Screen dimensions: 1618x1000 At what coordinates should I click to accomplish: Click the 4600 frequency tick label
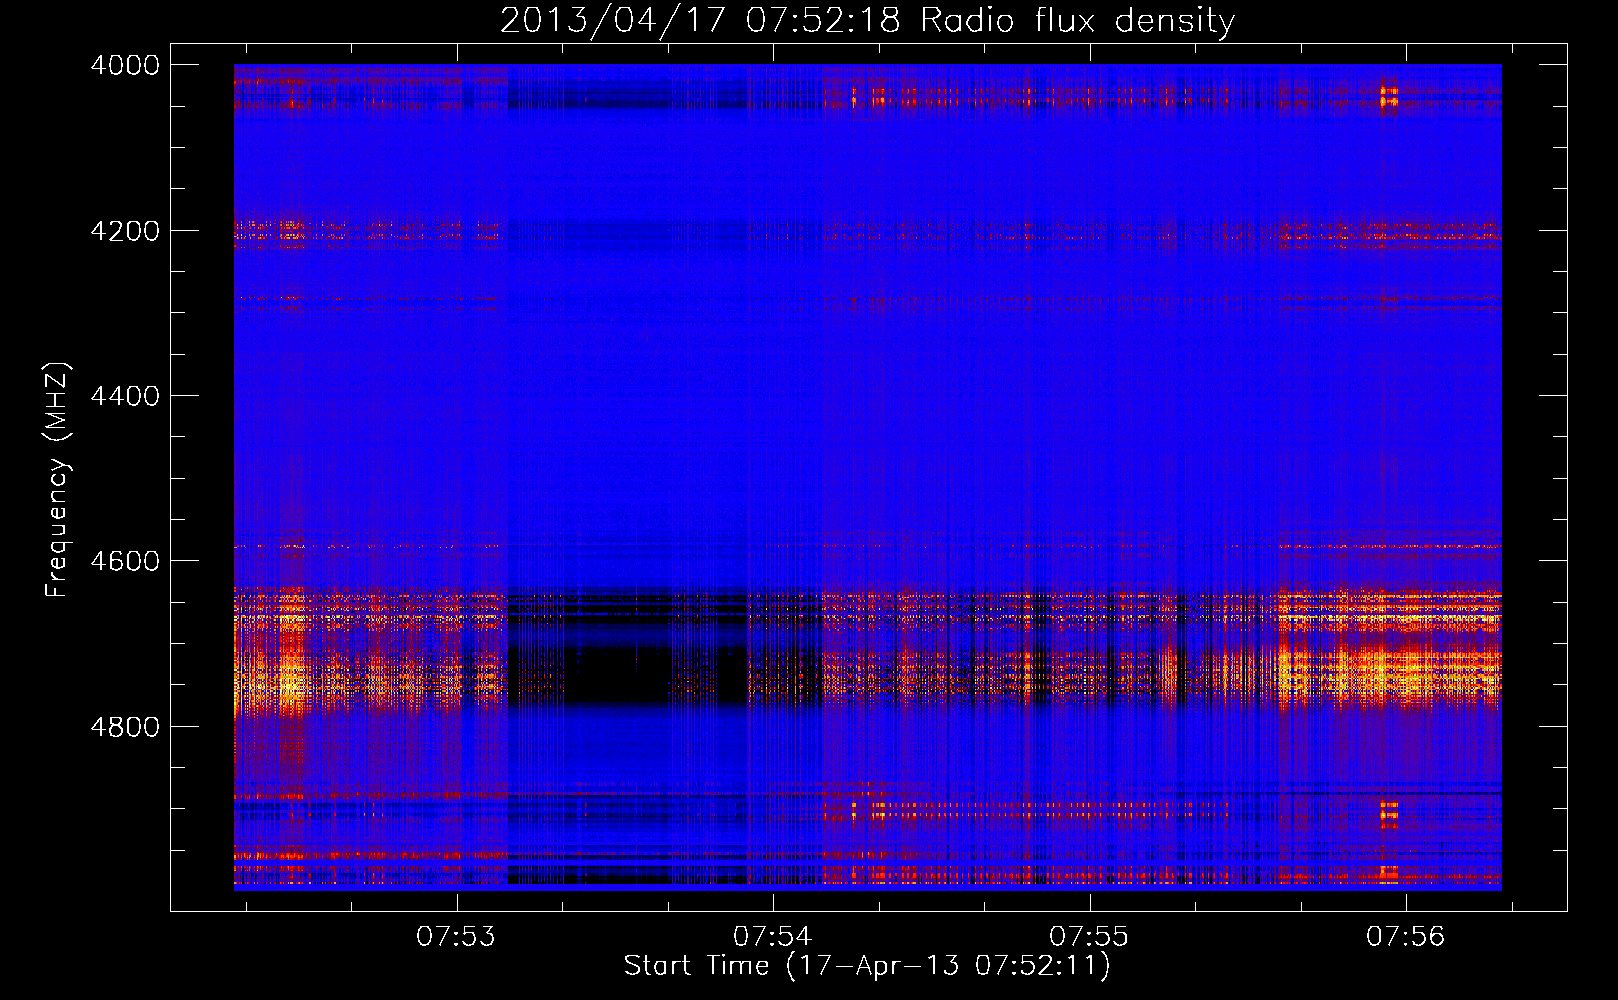[x=125, y=561]
